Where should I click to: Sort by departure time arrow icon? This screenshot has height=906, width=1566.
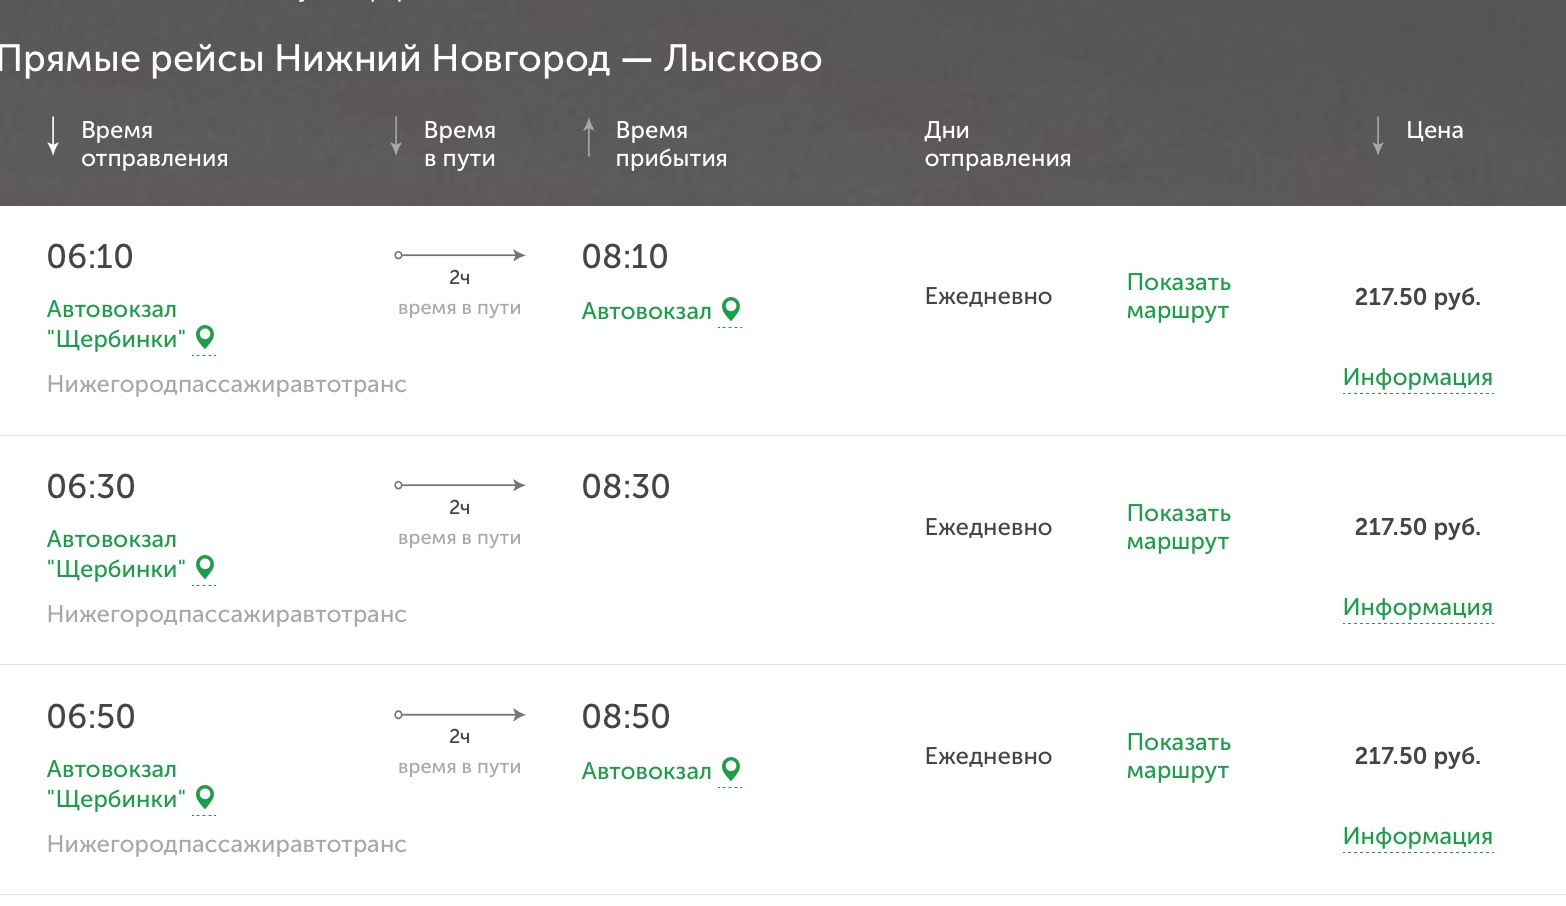[x=53, y=137]
